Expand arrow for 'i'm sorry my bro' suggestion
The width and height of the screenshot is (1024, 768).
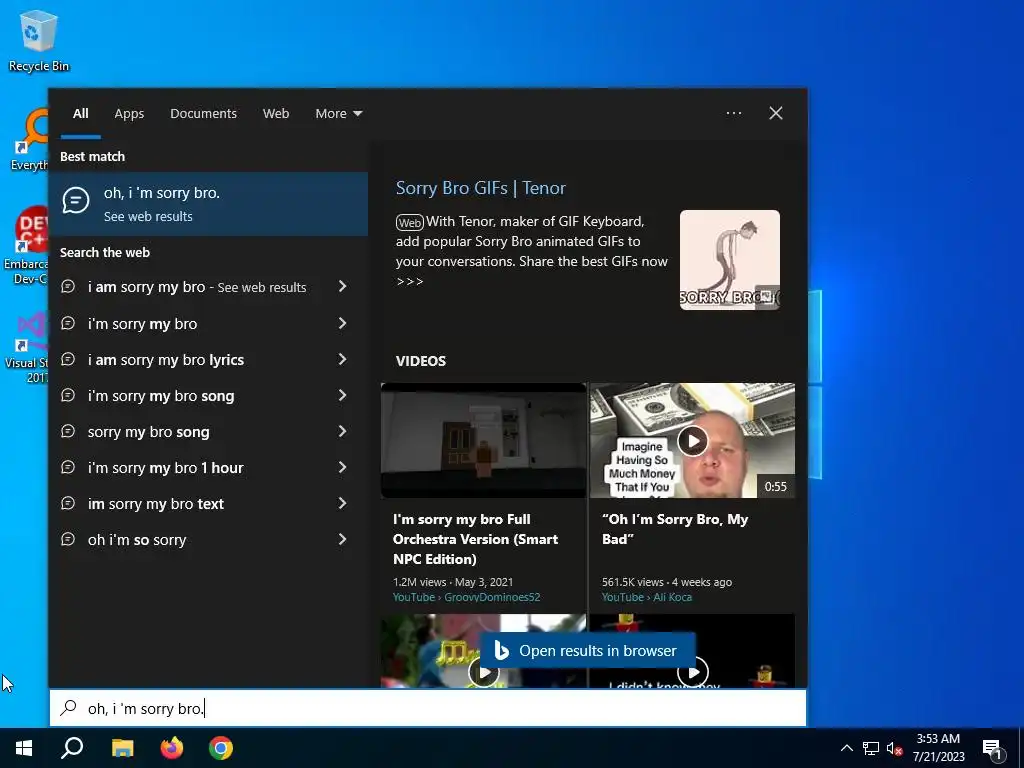[342, 323]
